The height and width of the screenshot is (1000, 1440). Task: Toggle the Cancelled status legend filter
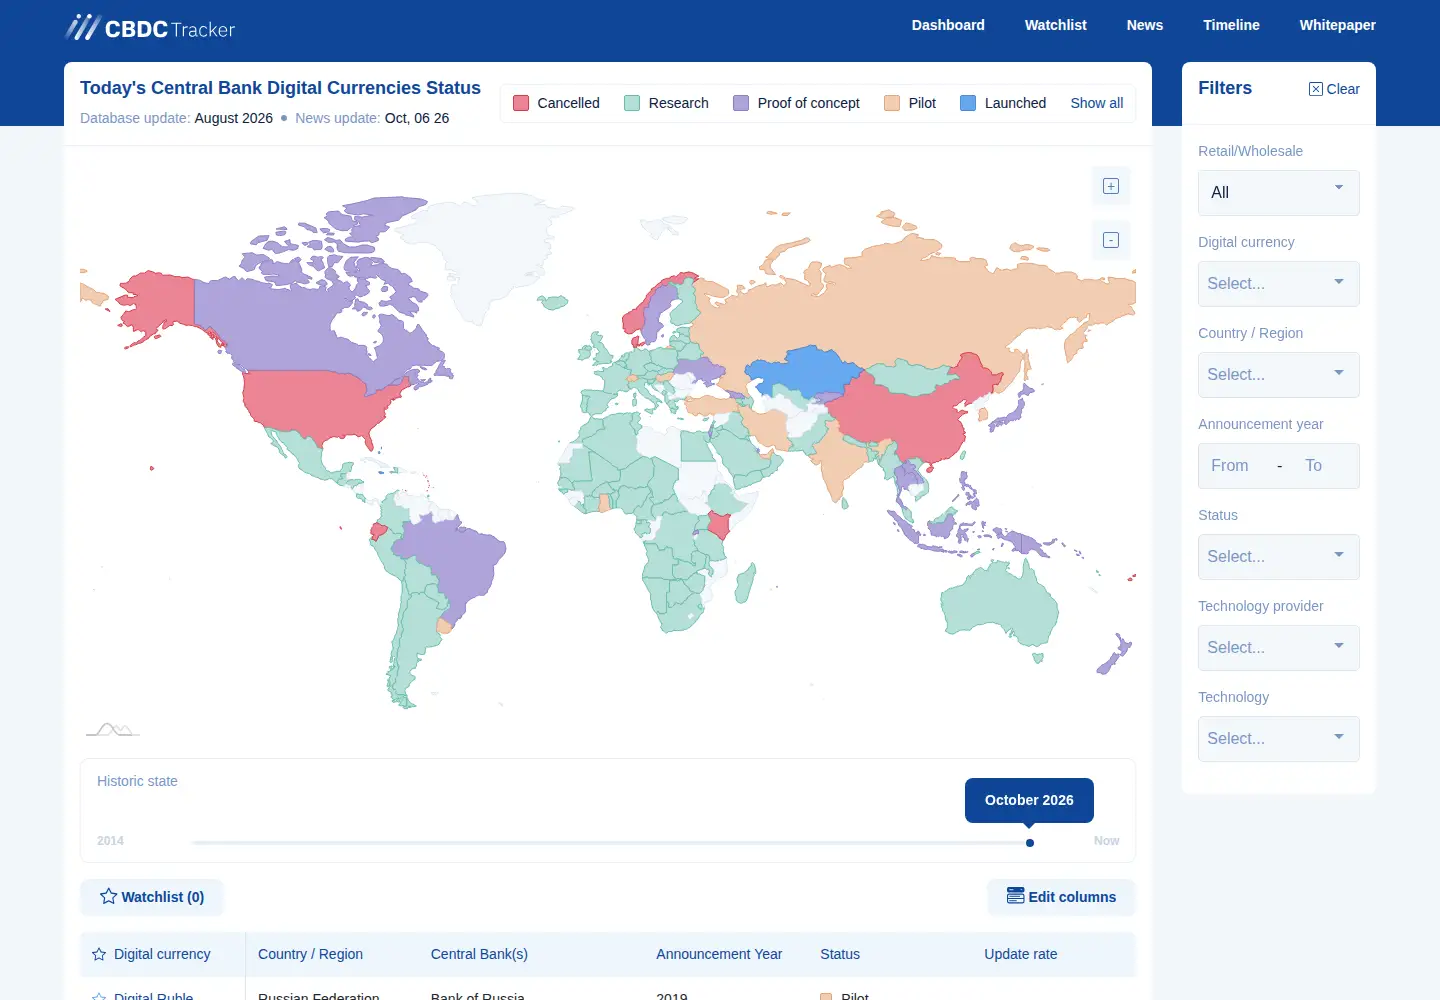(x=556, y=103)
